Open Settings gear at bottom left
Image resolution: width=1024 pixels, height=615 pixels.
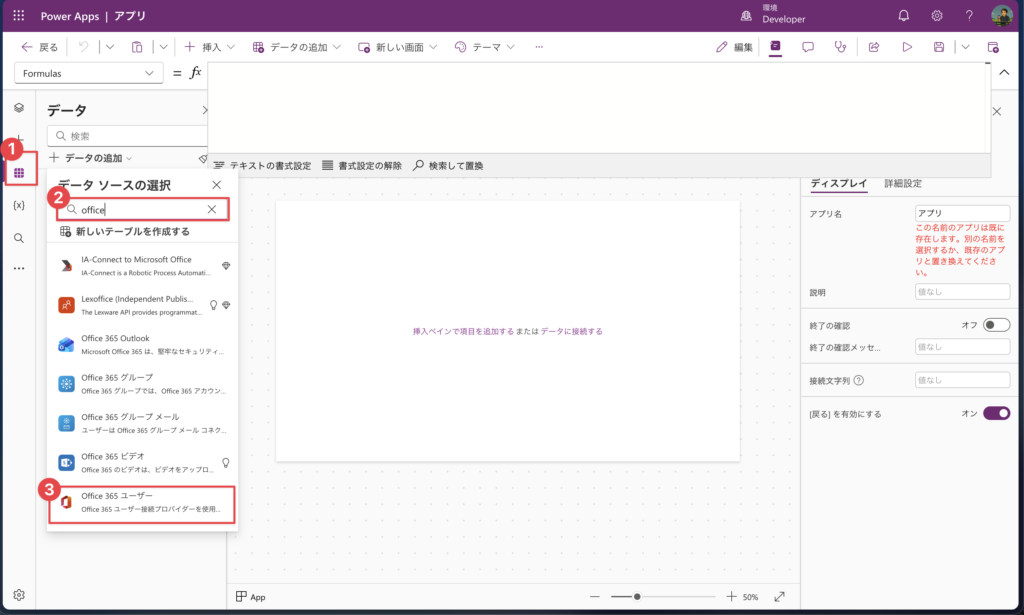click(x=18, y=595)
